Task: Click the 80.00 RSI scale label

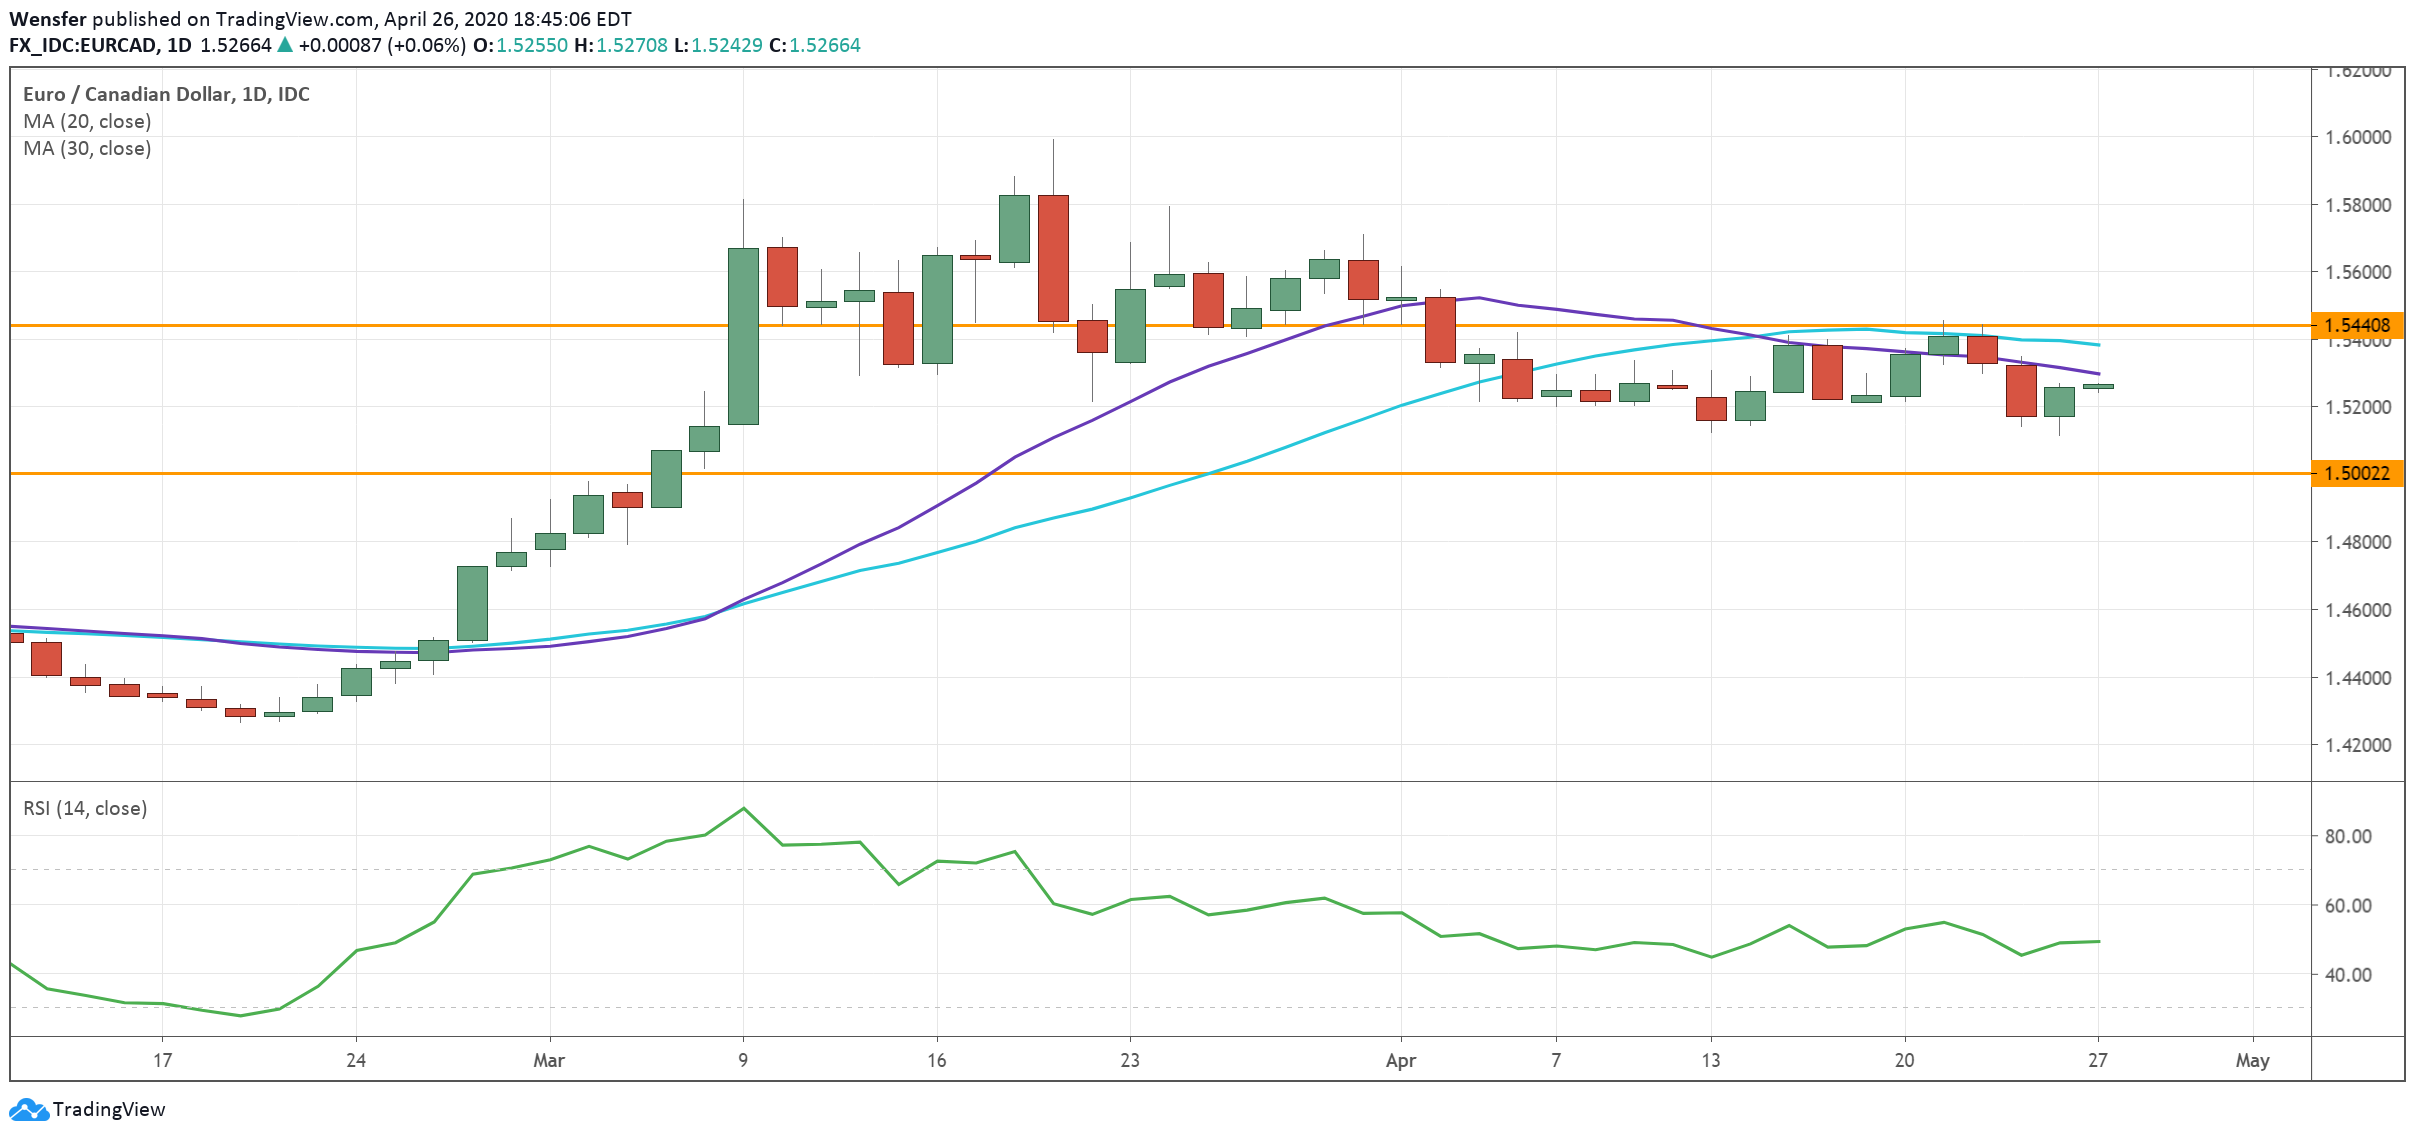Action: (x=2347, y=836)
